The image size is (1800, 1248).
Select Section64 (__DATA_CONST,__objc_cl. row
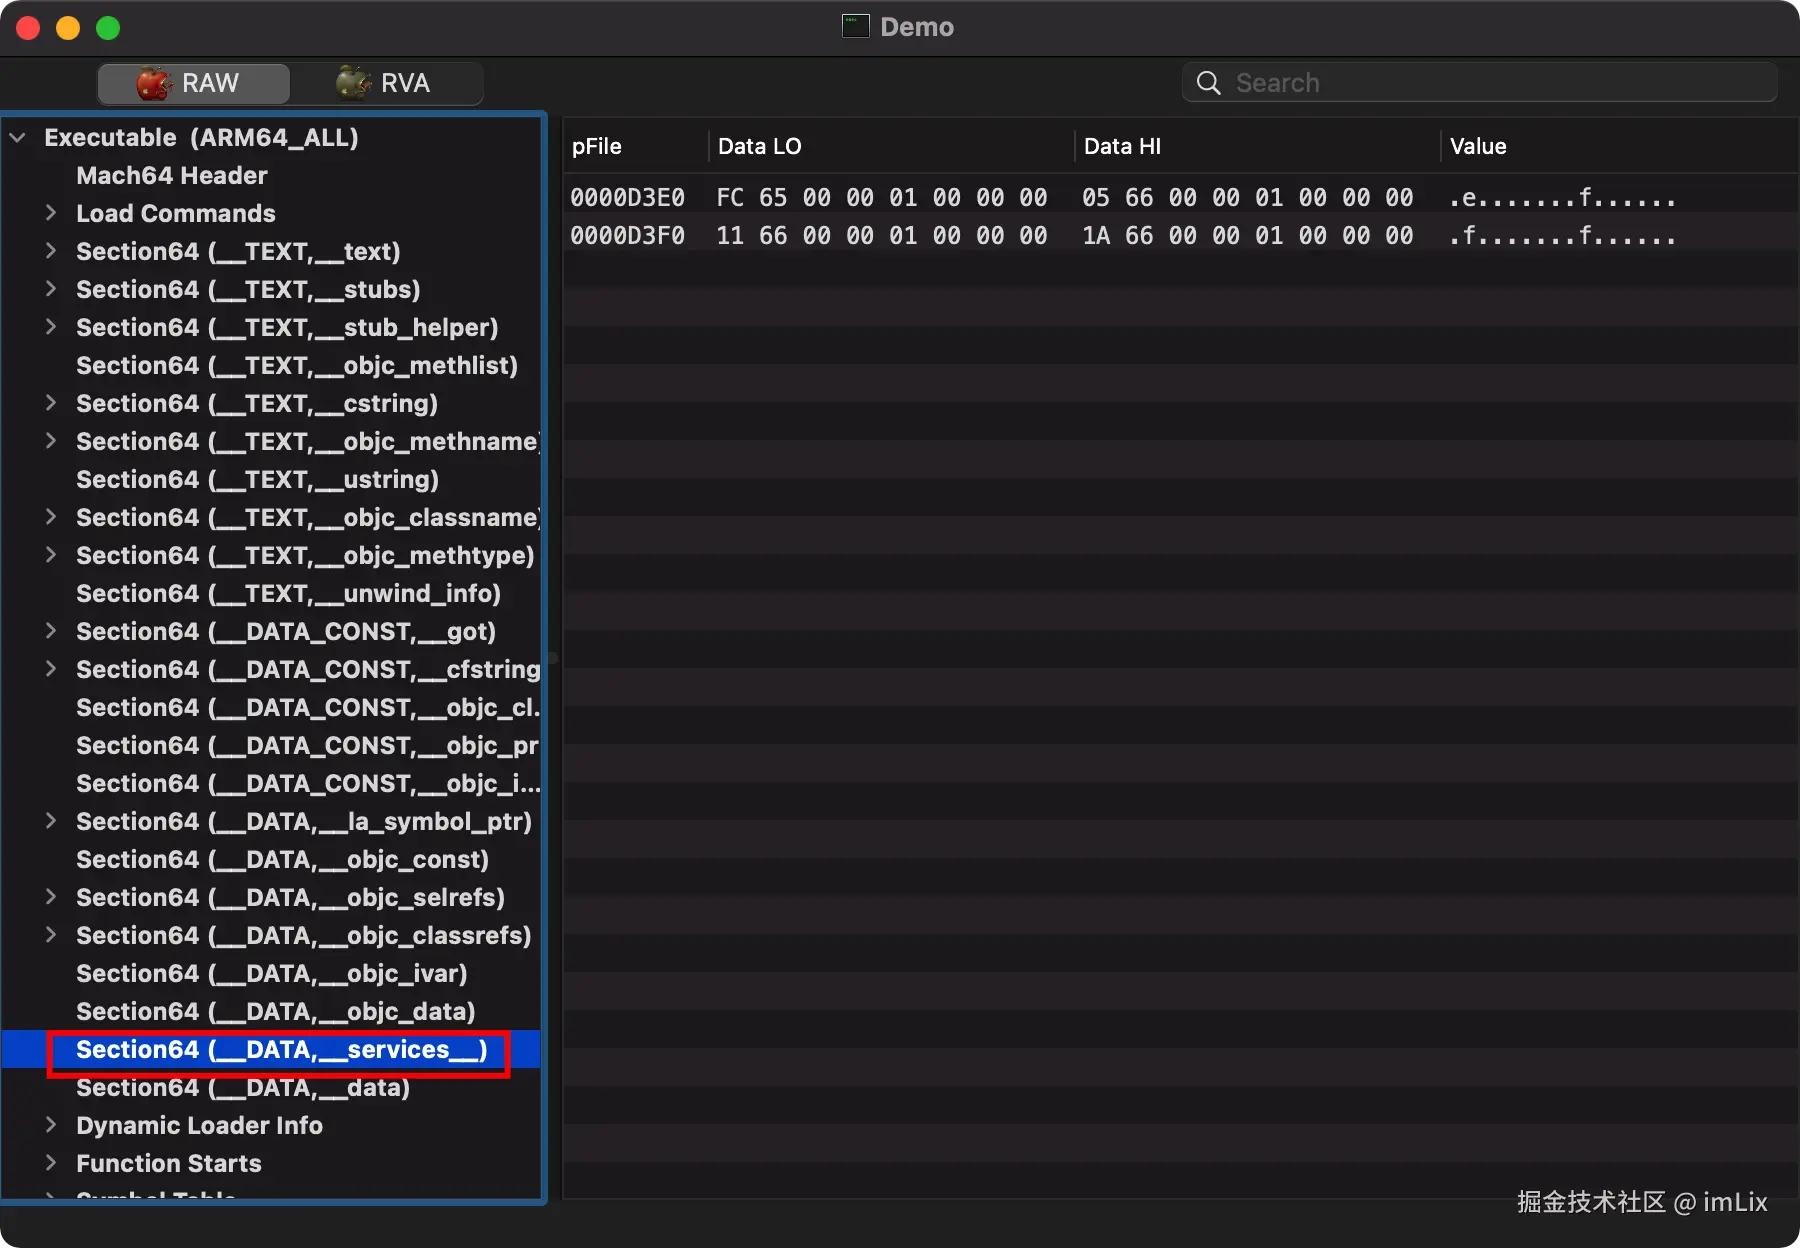[x=308, y=708]
